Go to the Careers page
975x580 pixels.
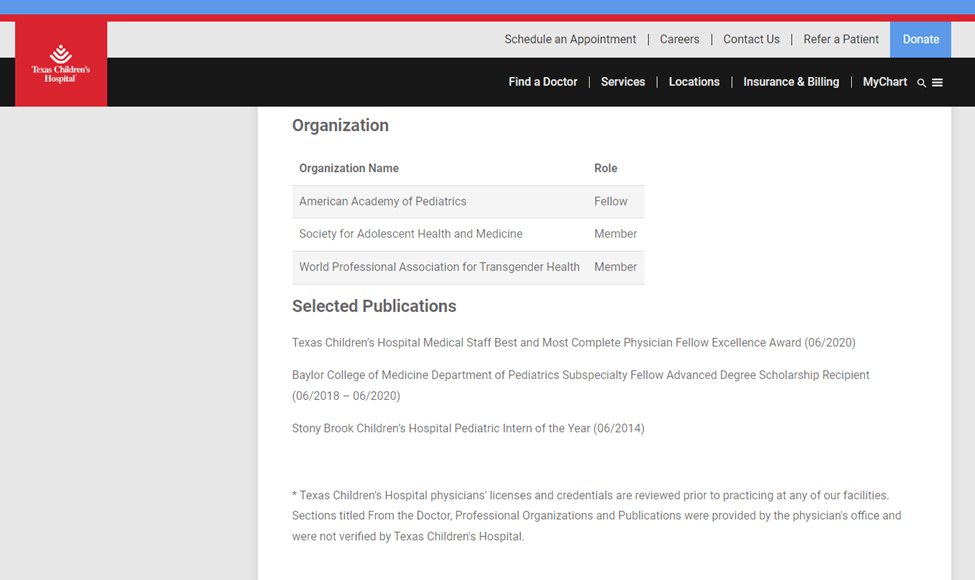click(x=679, y=40)
